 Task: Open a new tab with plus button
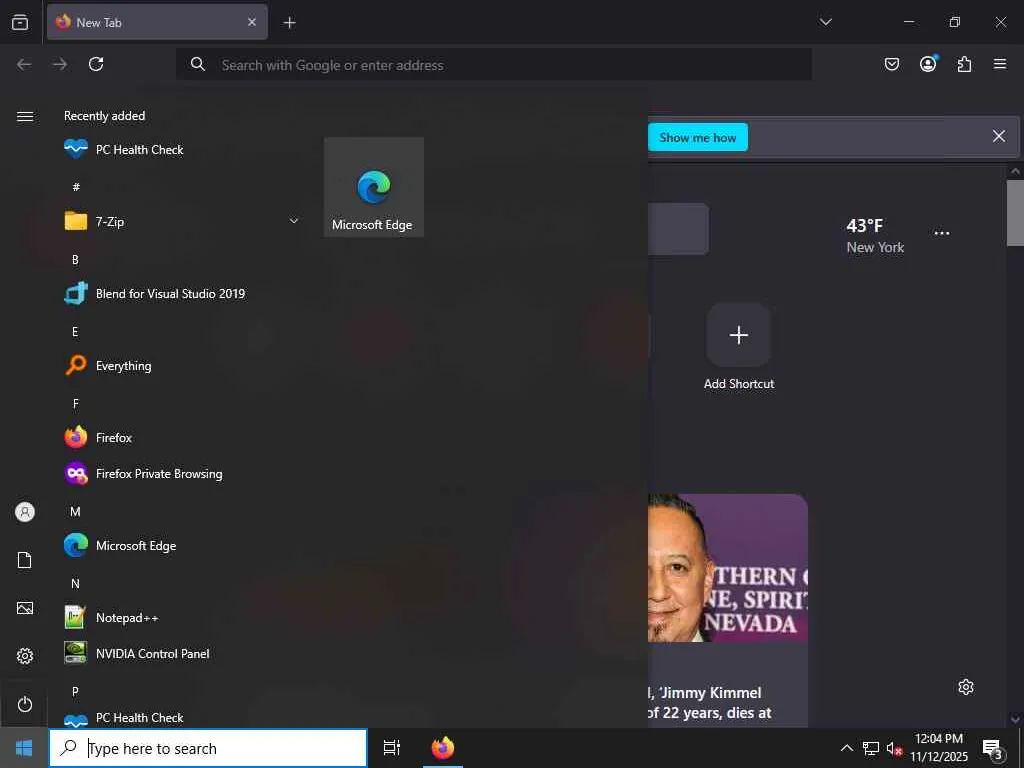[289, 23]
